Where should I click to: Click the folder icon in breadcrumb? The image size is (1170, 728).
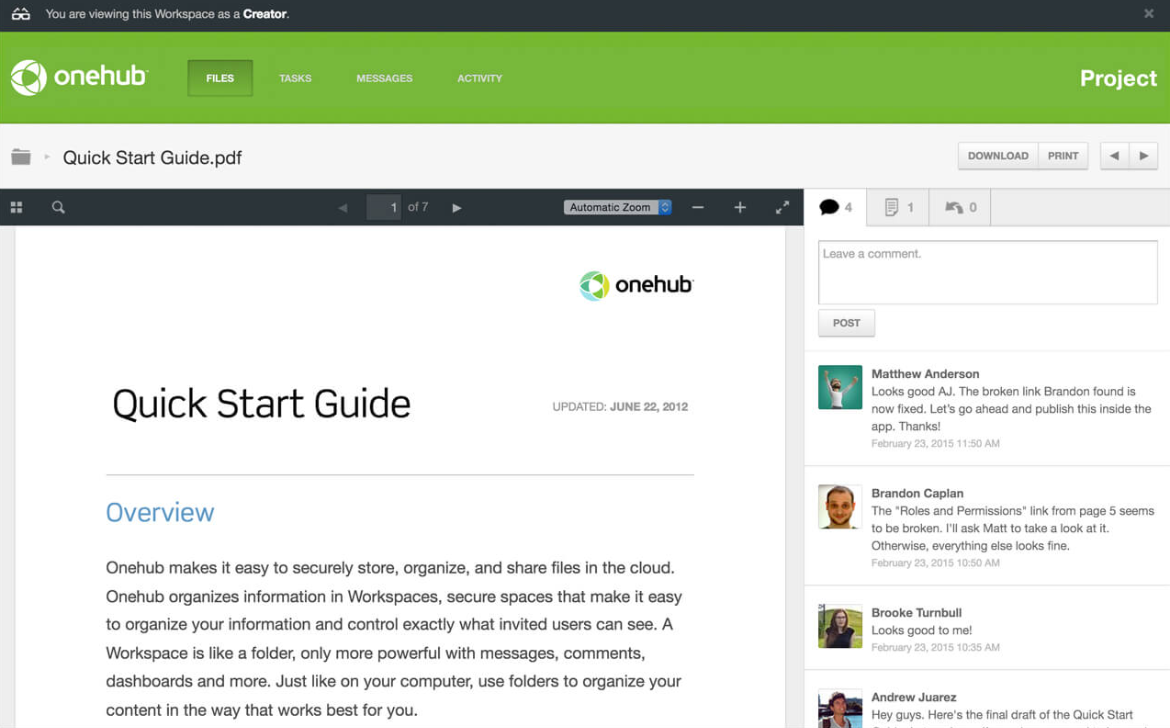(21, 157)
